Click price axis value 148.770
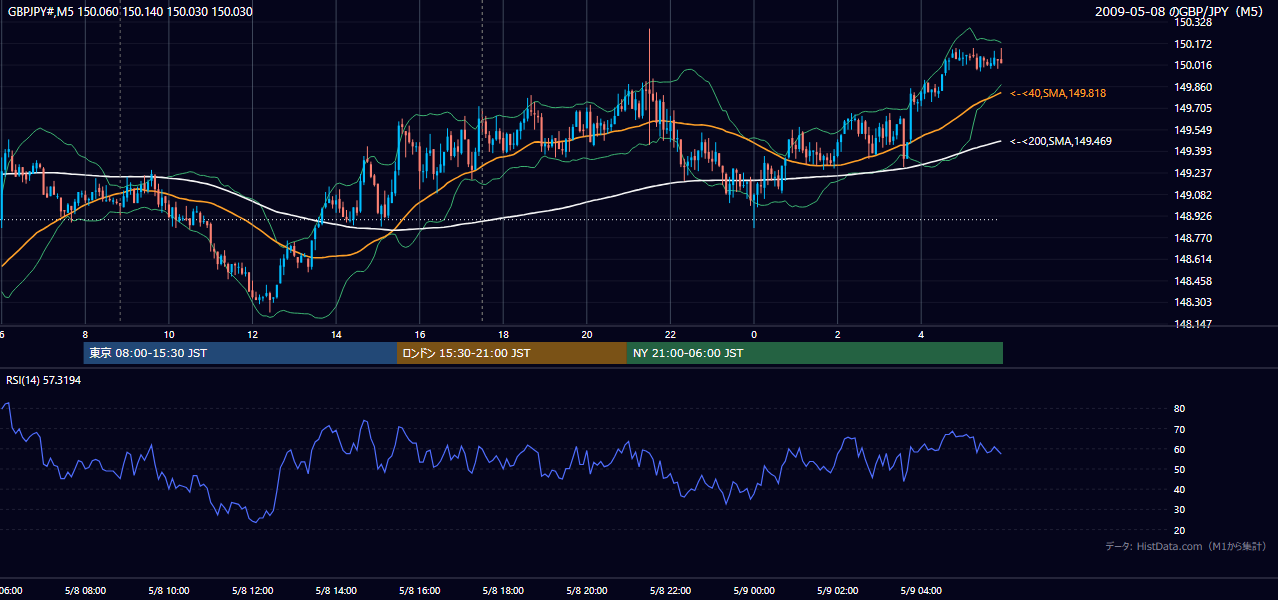The width and height of the screenshot is (1278, 600). 1192,238
